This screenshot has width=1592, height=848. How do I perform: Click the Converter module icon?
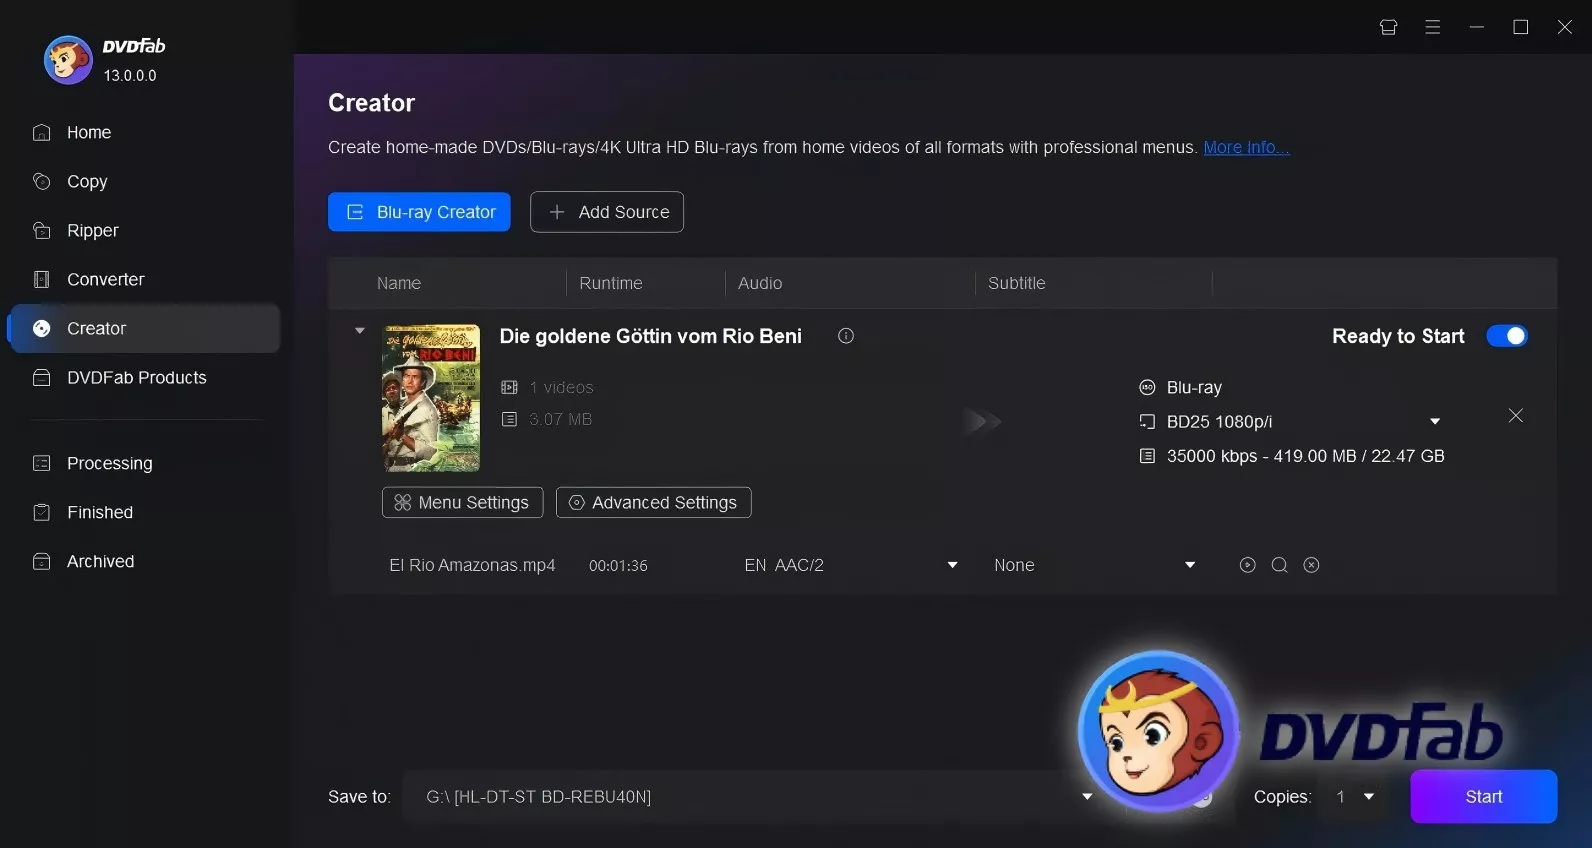point(42,279)
